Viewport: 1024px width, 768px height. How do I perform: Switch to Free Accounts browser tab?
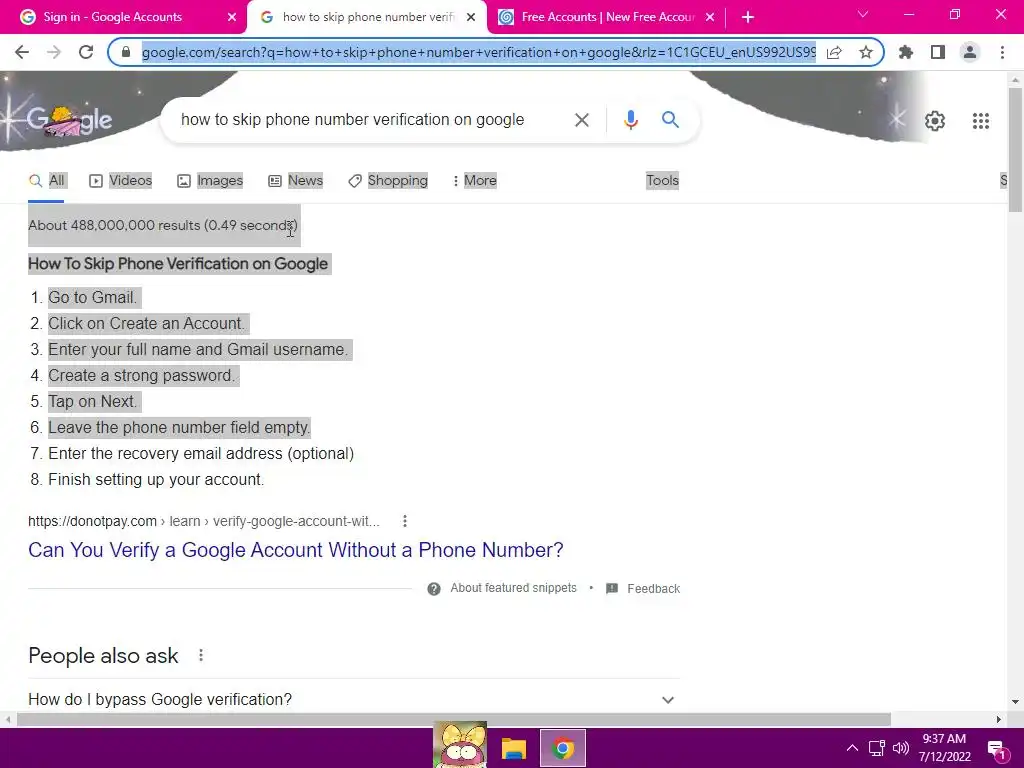pyautogui.click(x=607, y=17)
